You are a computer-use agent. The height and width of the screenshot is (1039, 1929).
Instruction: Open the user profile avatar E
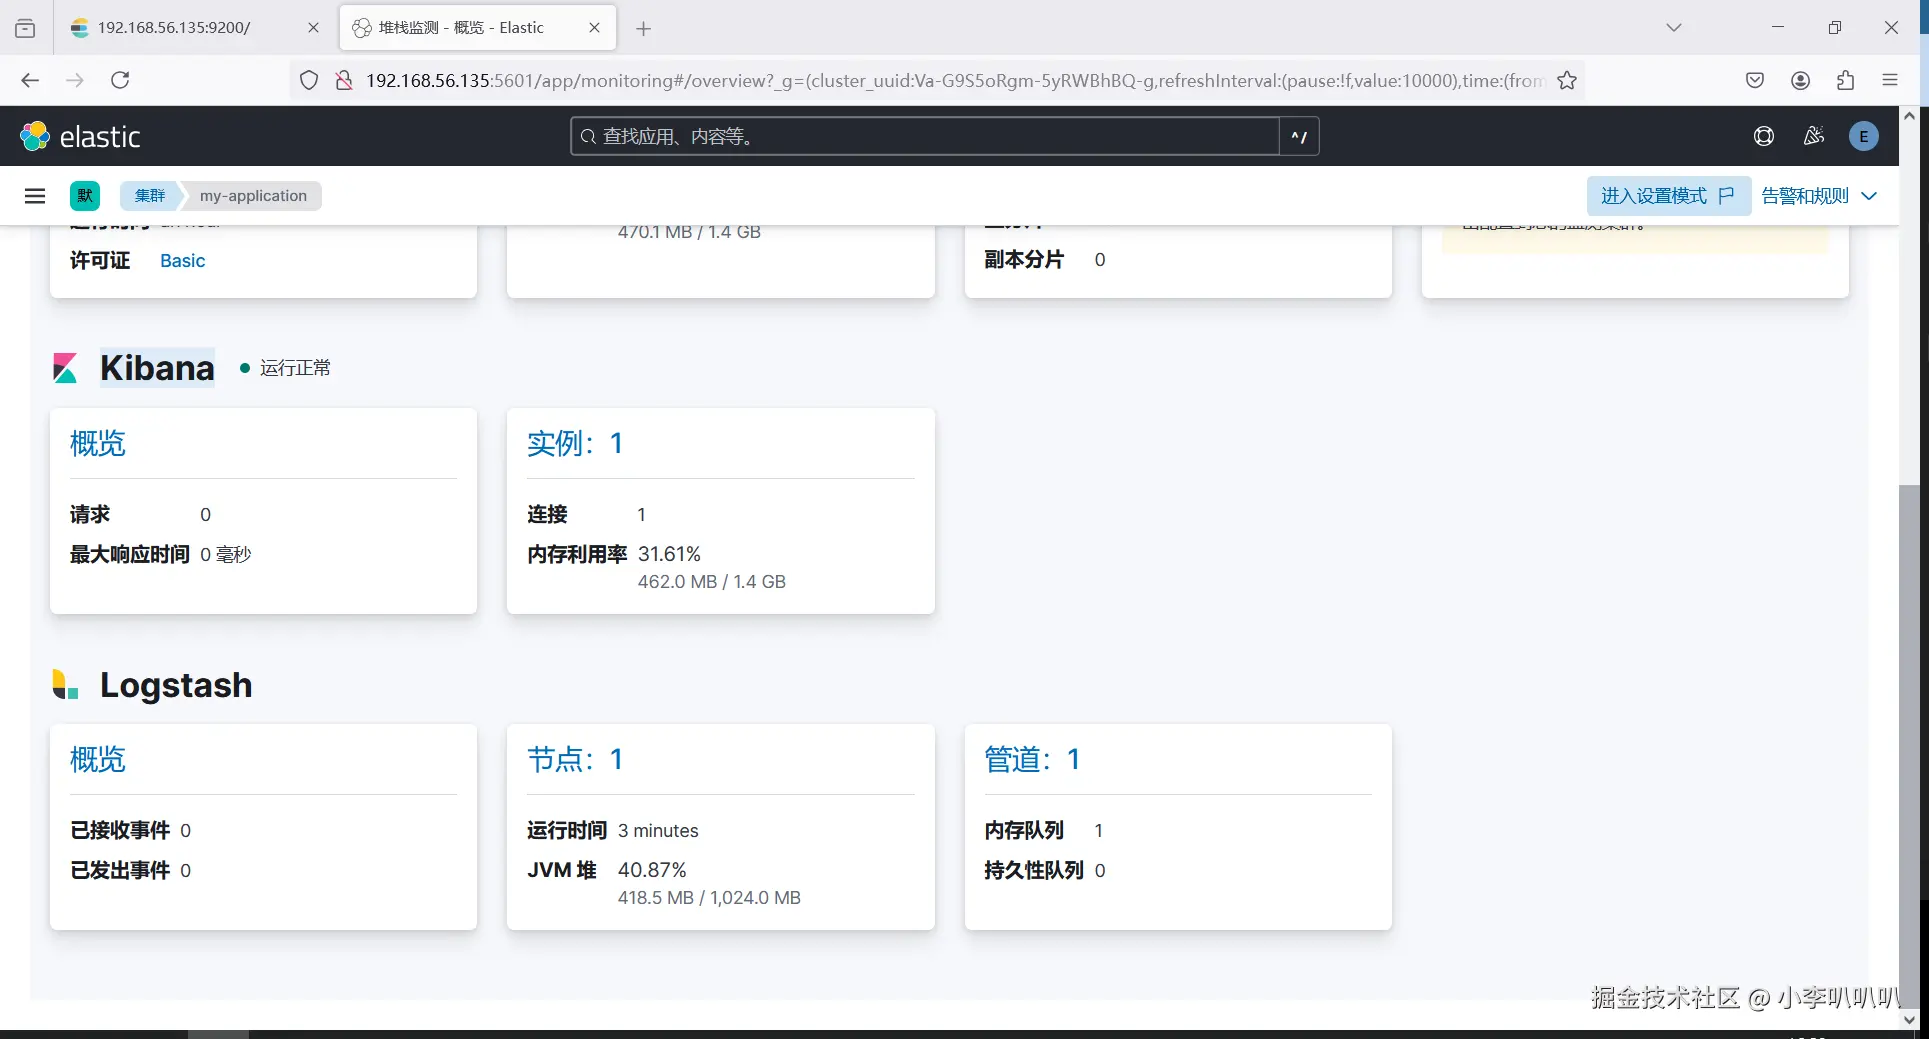pyautogui.click(x=1864, y=136)
